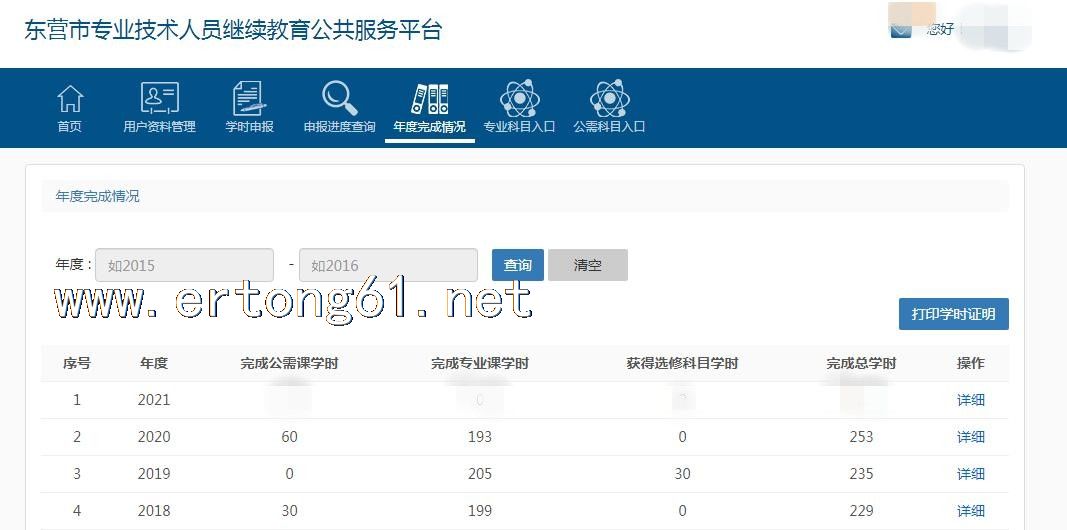Click the 年度完成情况 tab label
The width and height of the screenshot is (1067, 530).
tap(429, 127)
